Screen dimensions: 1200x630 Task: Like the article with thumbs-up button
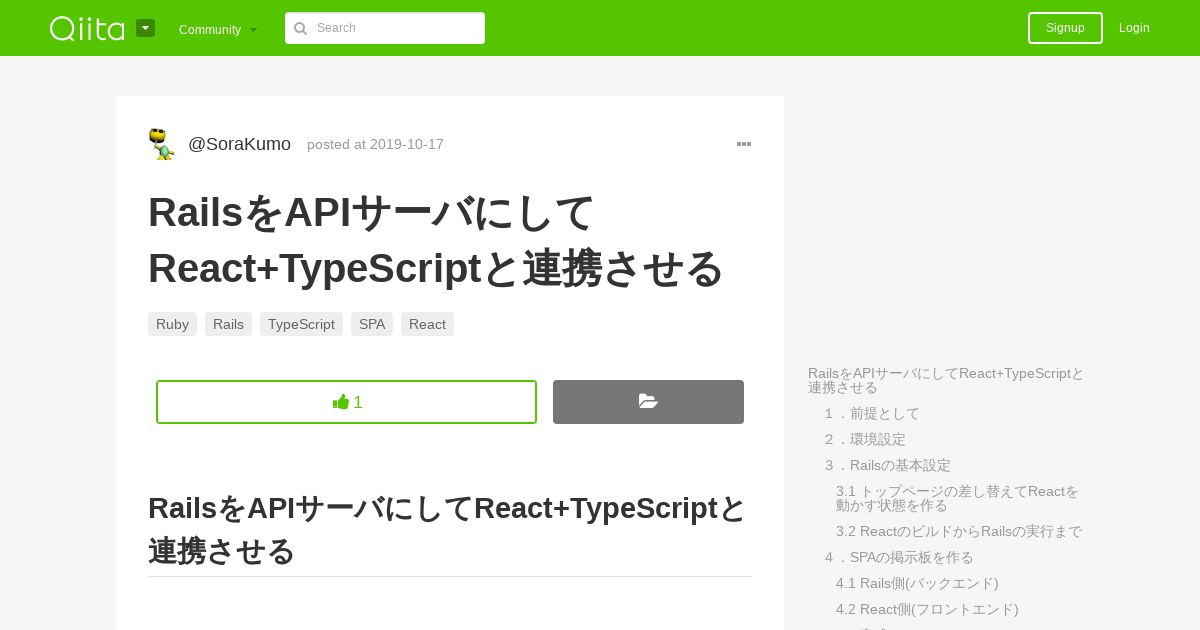[x=346, y=402]
